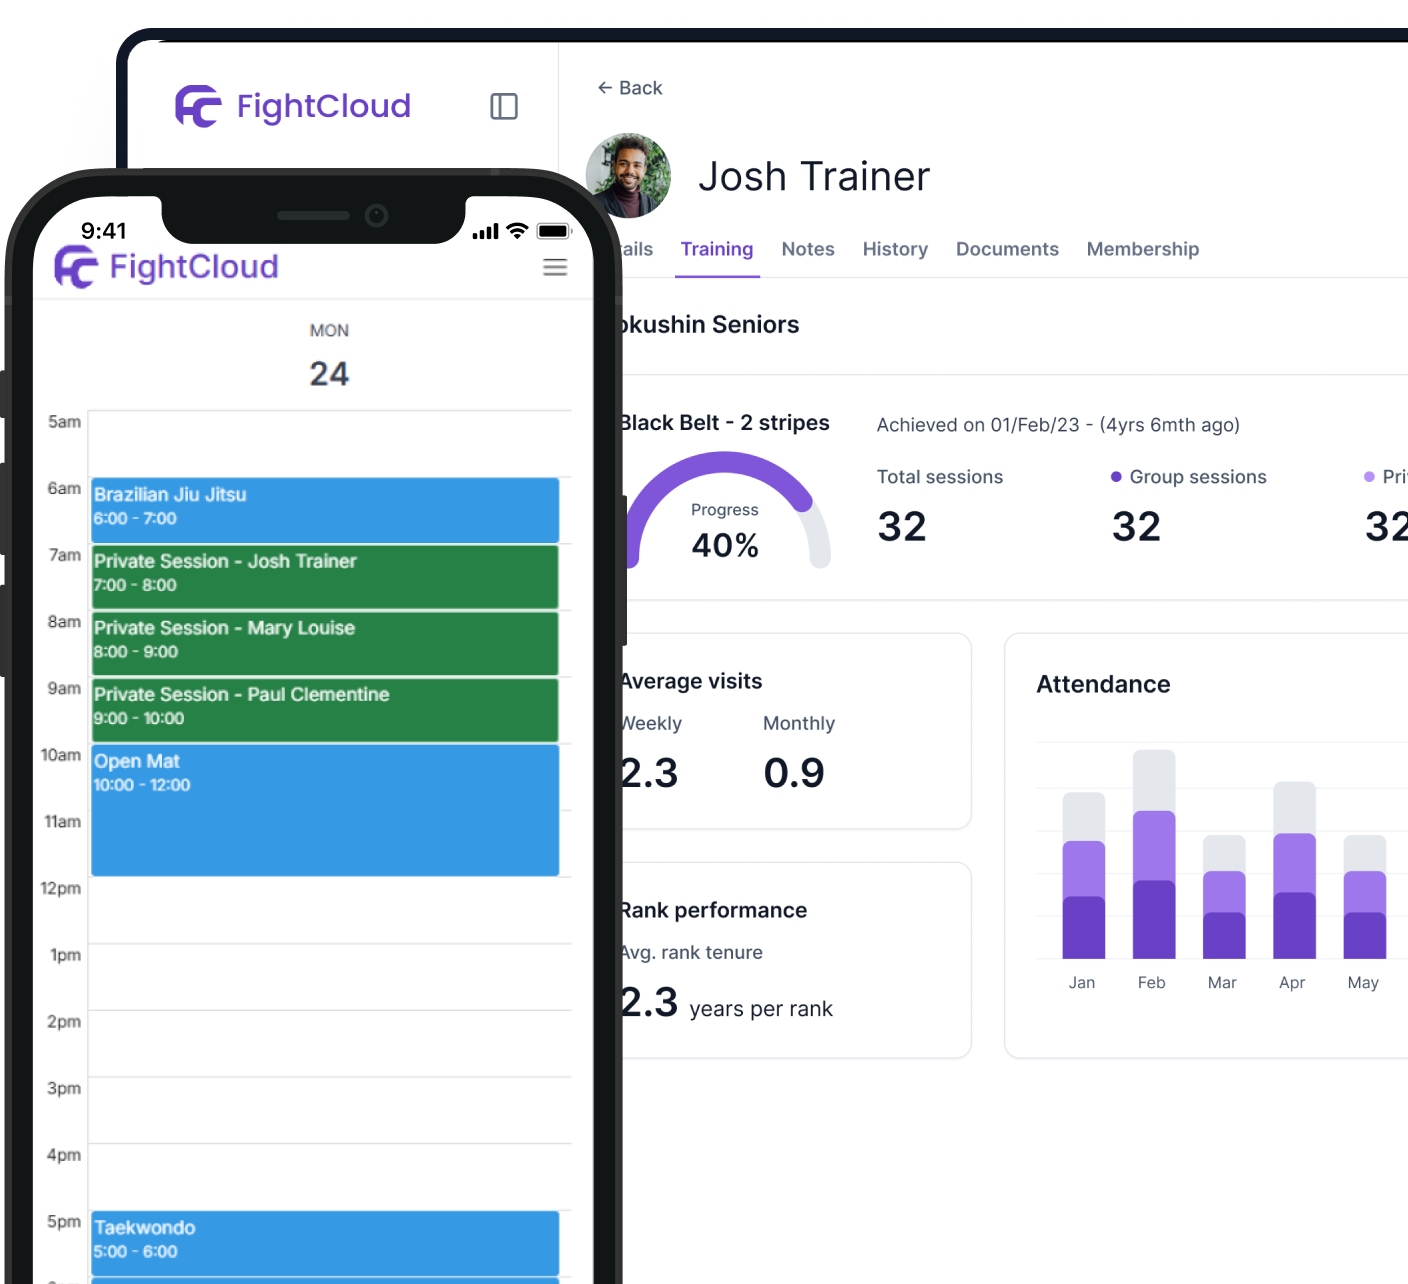Click the phone's cellular signal icon

click(485, 232)
